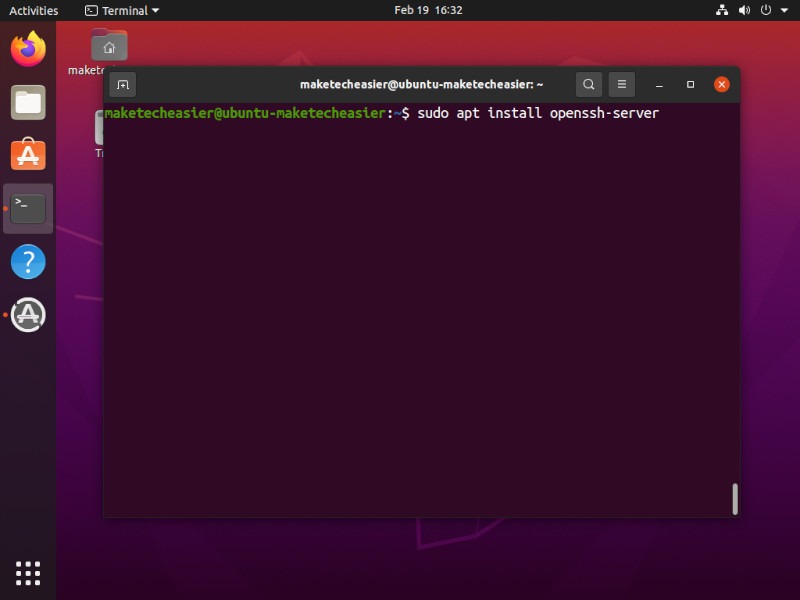Click the volume icon in the top bar
Image resolution: width=800 pixels, height=600 pixels.
743,10
